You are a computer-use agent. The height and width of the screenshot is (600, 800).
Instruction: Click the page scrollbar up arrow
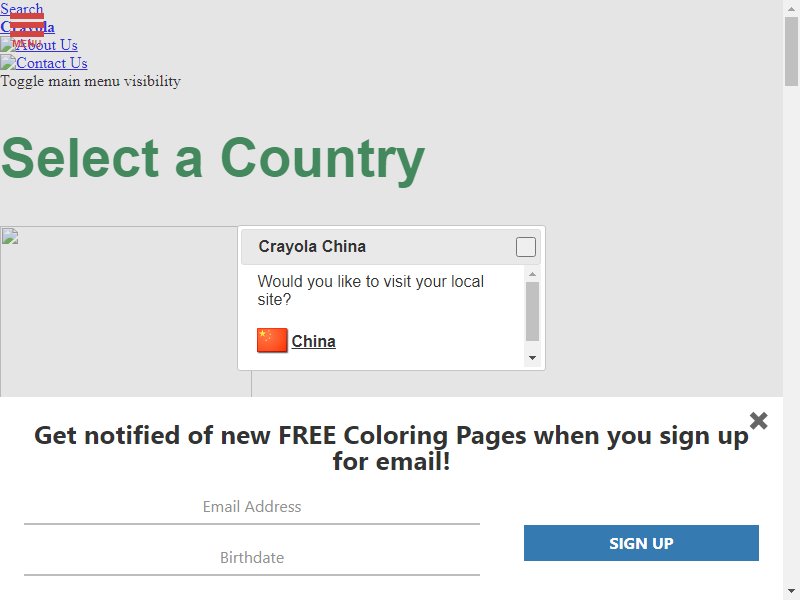[791, 7]
